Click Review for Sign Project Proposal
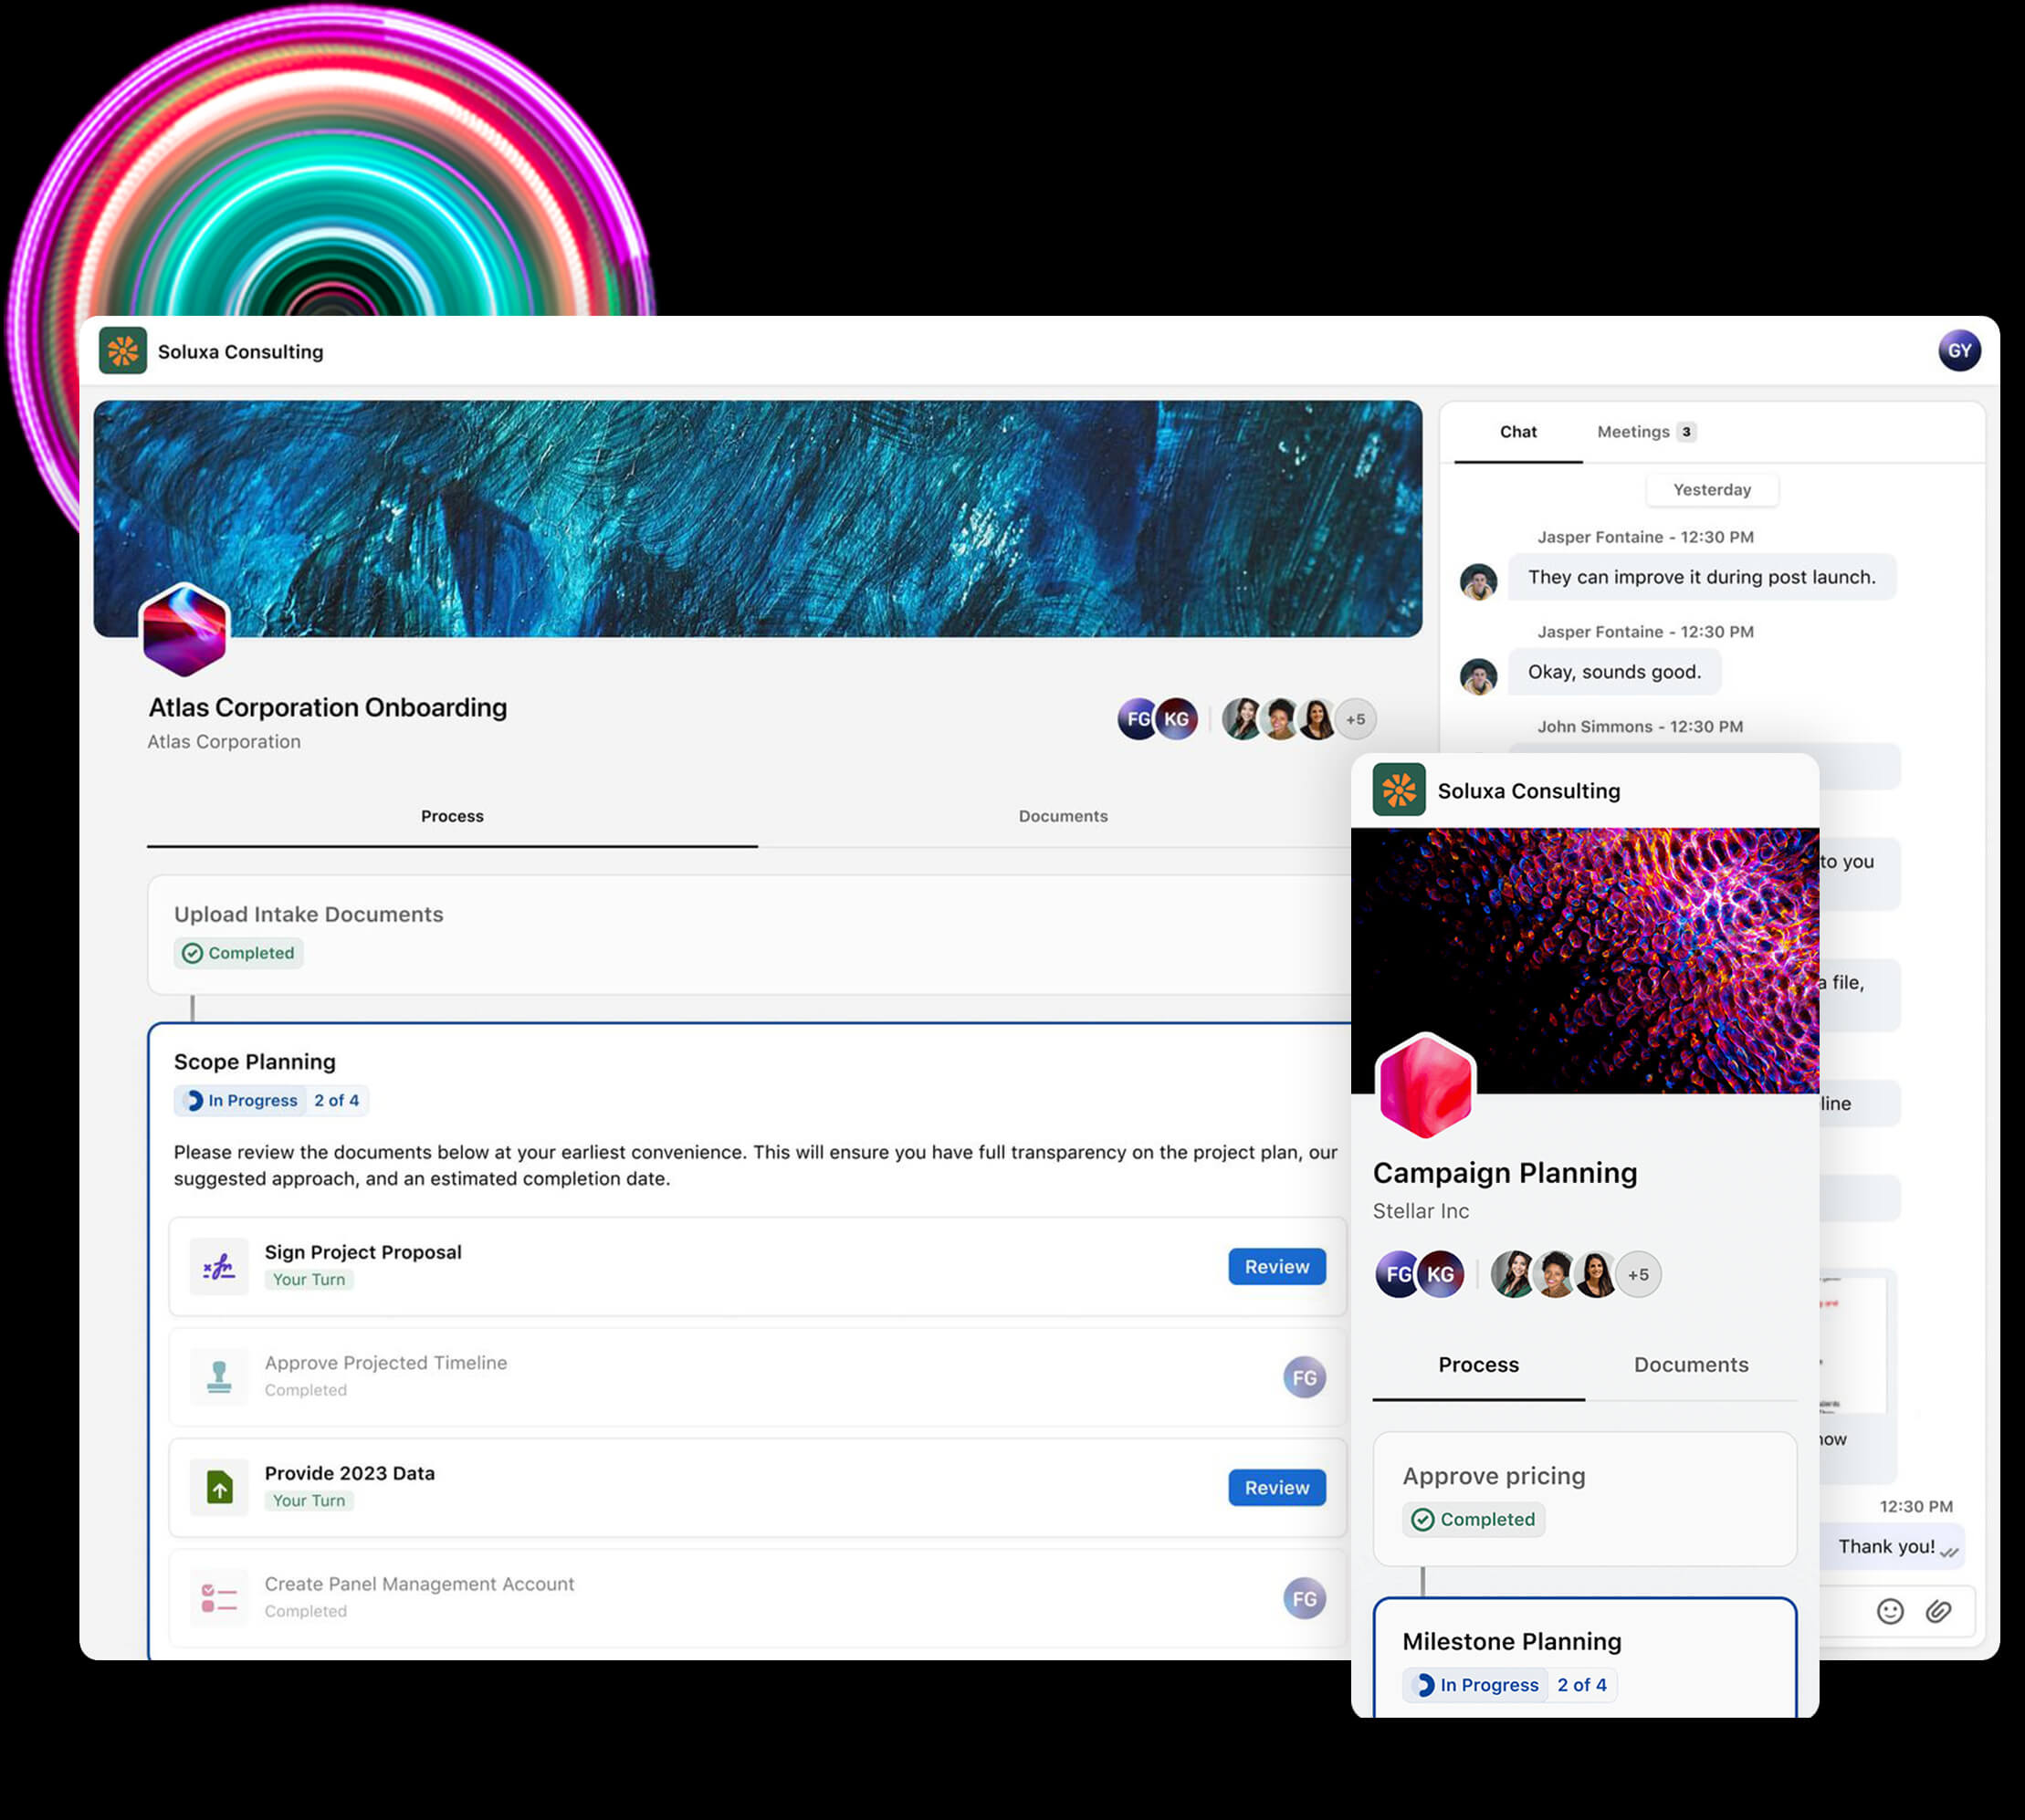This screenshot has width=2025, height=1820. (x=1276, y=1267)
